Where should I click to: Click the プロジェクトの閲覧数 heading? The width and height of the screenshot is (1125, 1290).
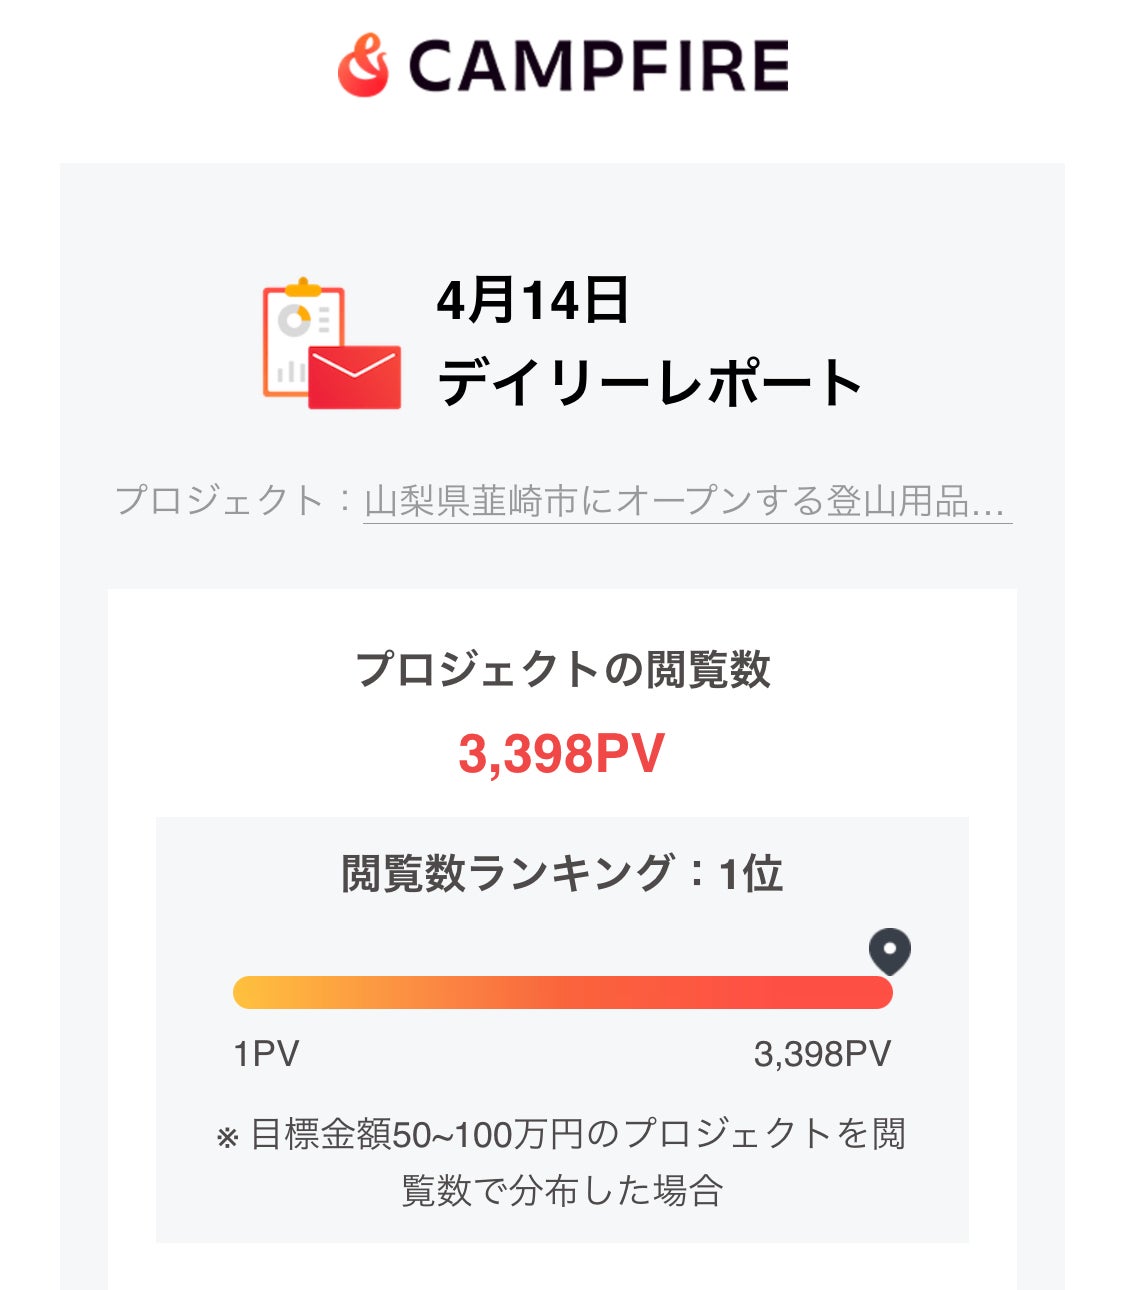point(562,669)
